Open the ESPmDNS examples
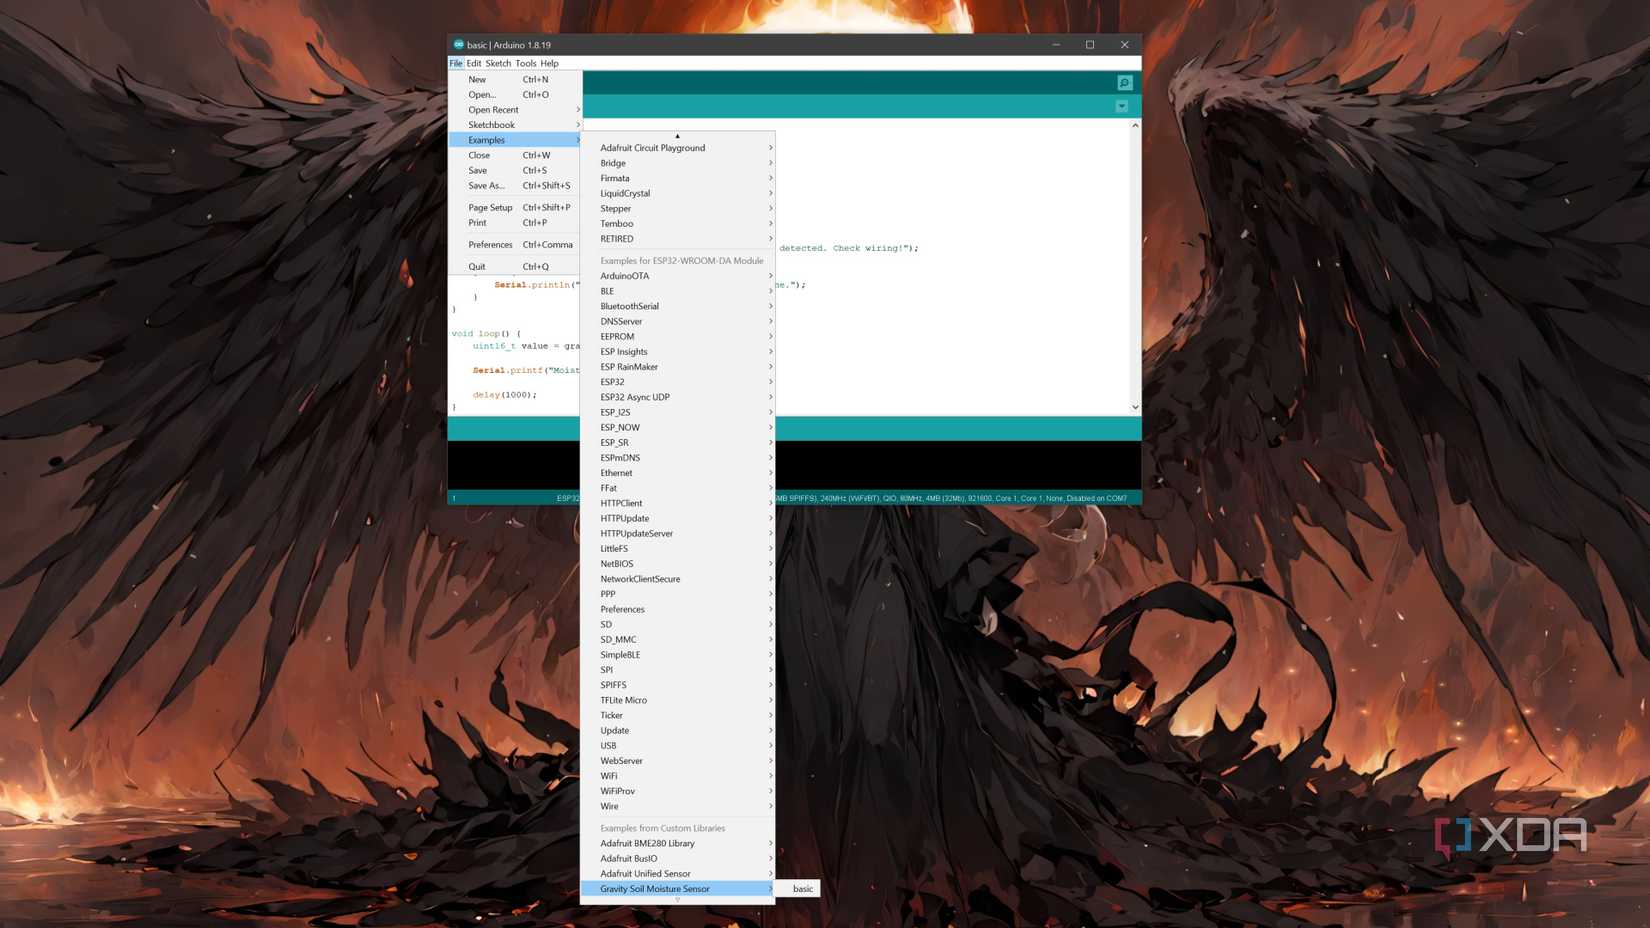The width and height of the screenshot is (1650, 928). click(678, 458)
